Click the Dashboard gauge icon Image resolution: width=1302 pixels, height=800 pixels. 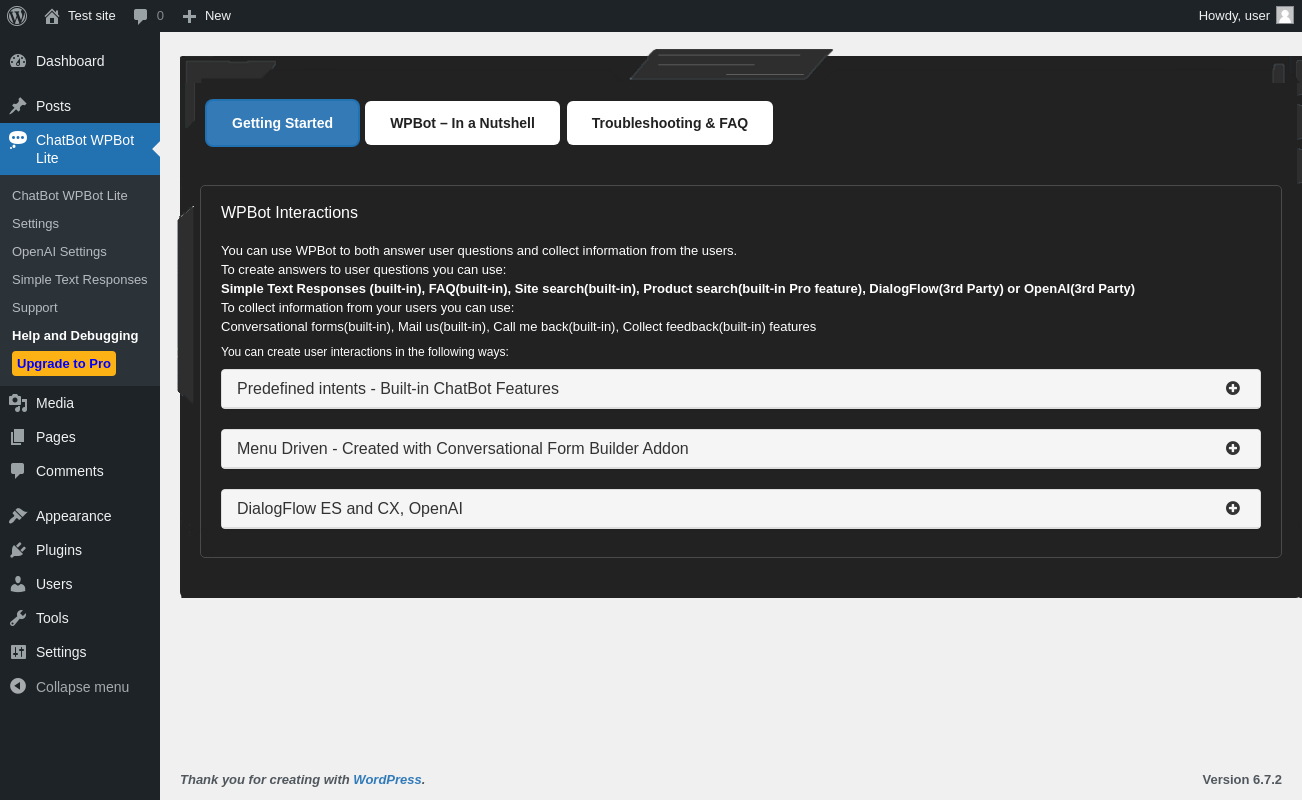click(18, 61)
